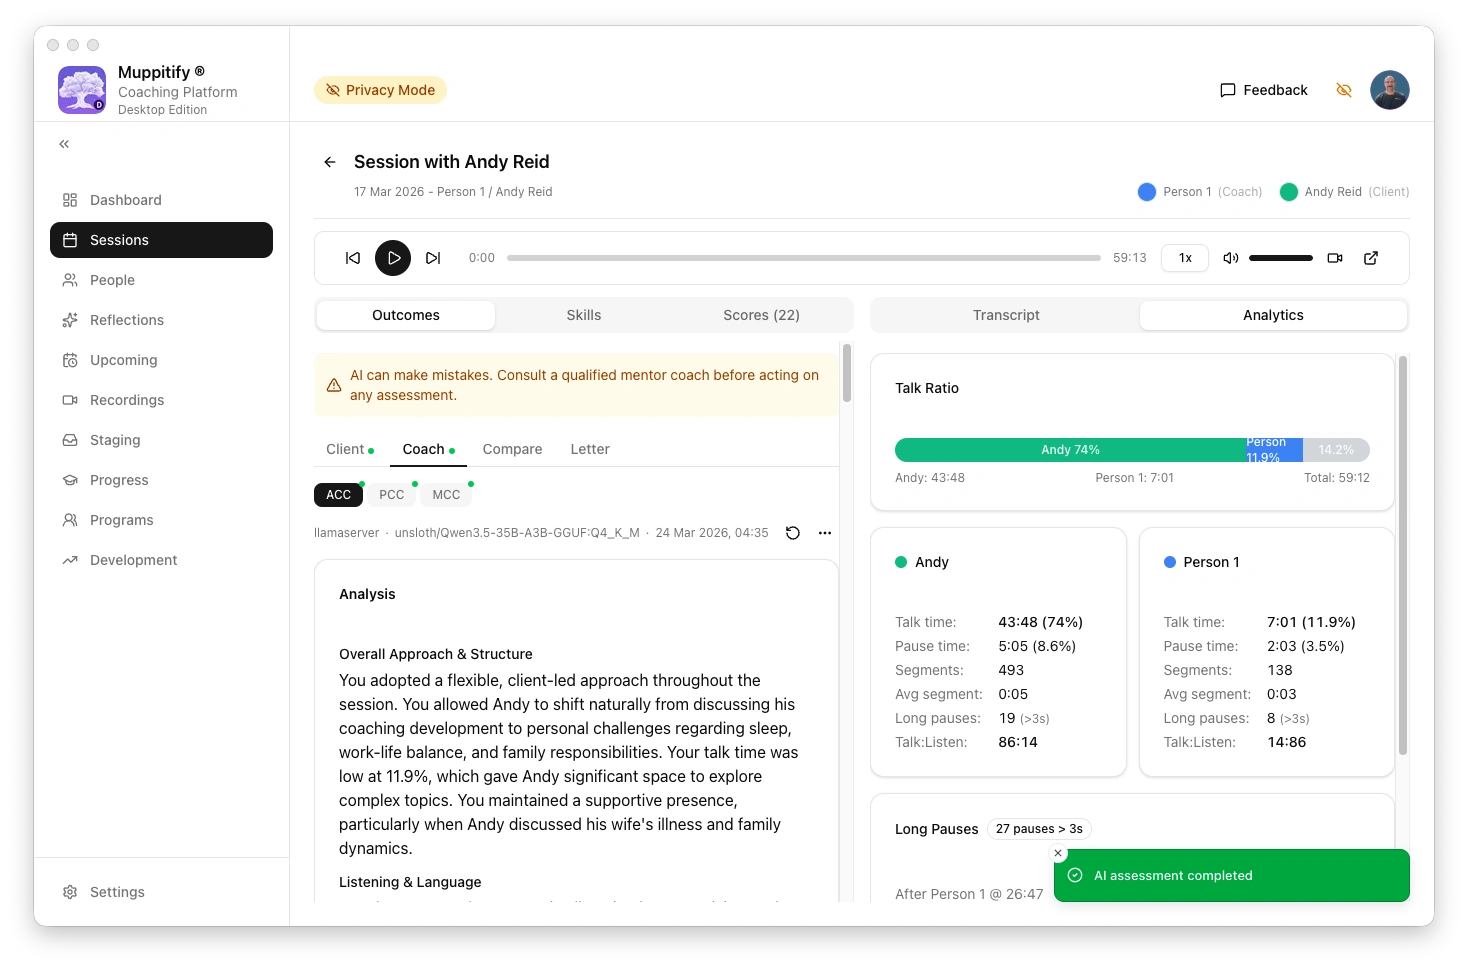Collapse the sidebar with double chevron

[x=64, y=144]
